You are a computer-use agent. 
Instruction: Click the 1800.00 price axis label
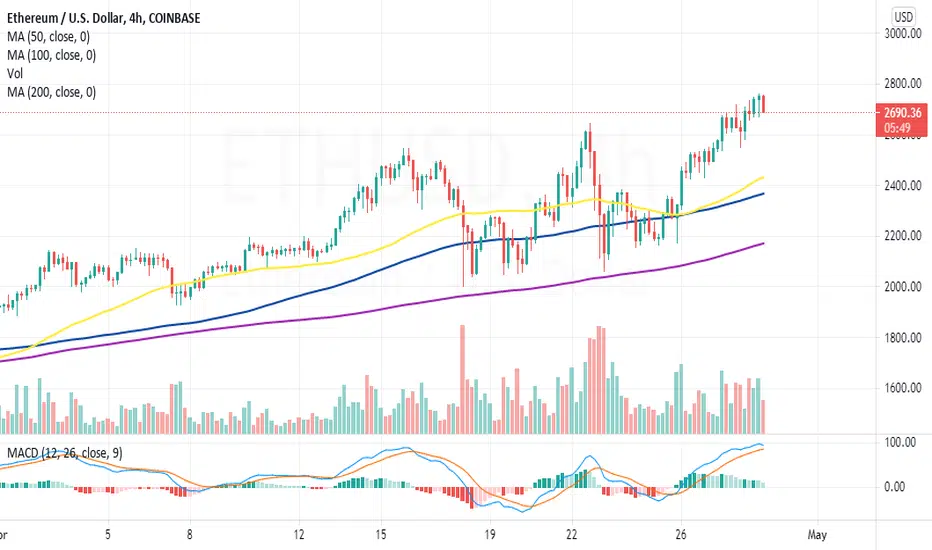point(903,338)
